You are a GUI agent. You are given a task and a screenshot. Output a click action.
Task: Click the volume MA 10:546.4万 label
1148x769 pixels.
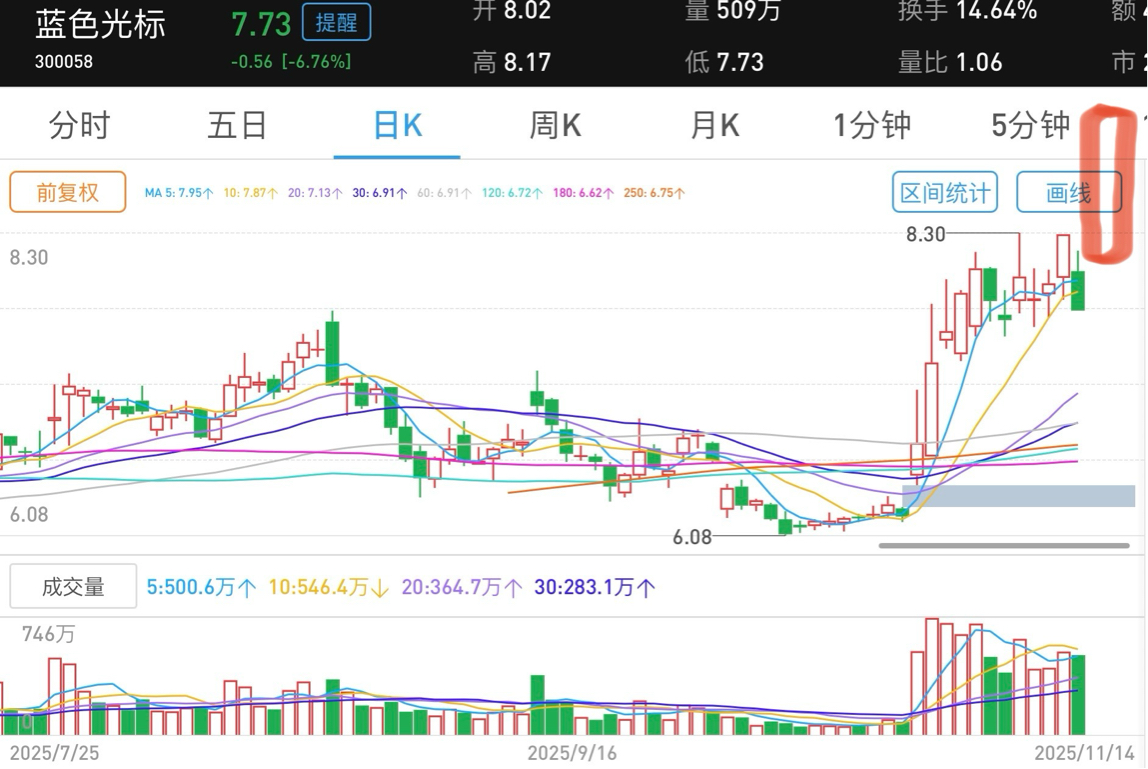pos(329,587)
